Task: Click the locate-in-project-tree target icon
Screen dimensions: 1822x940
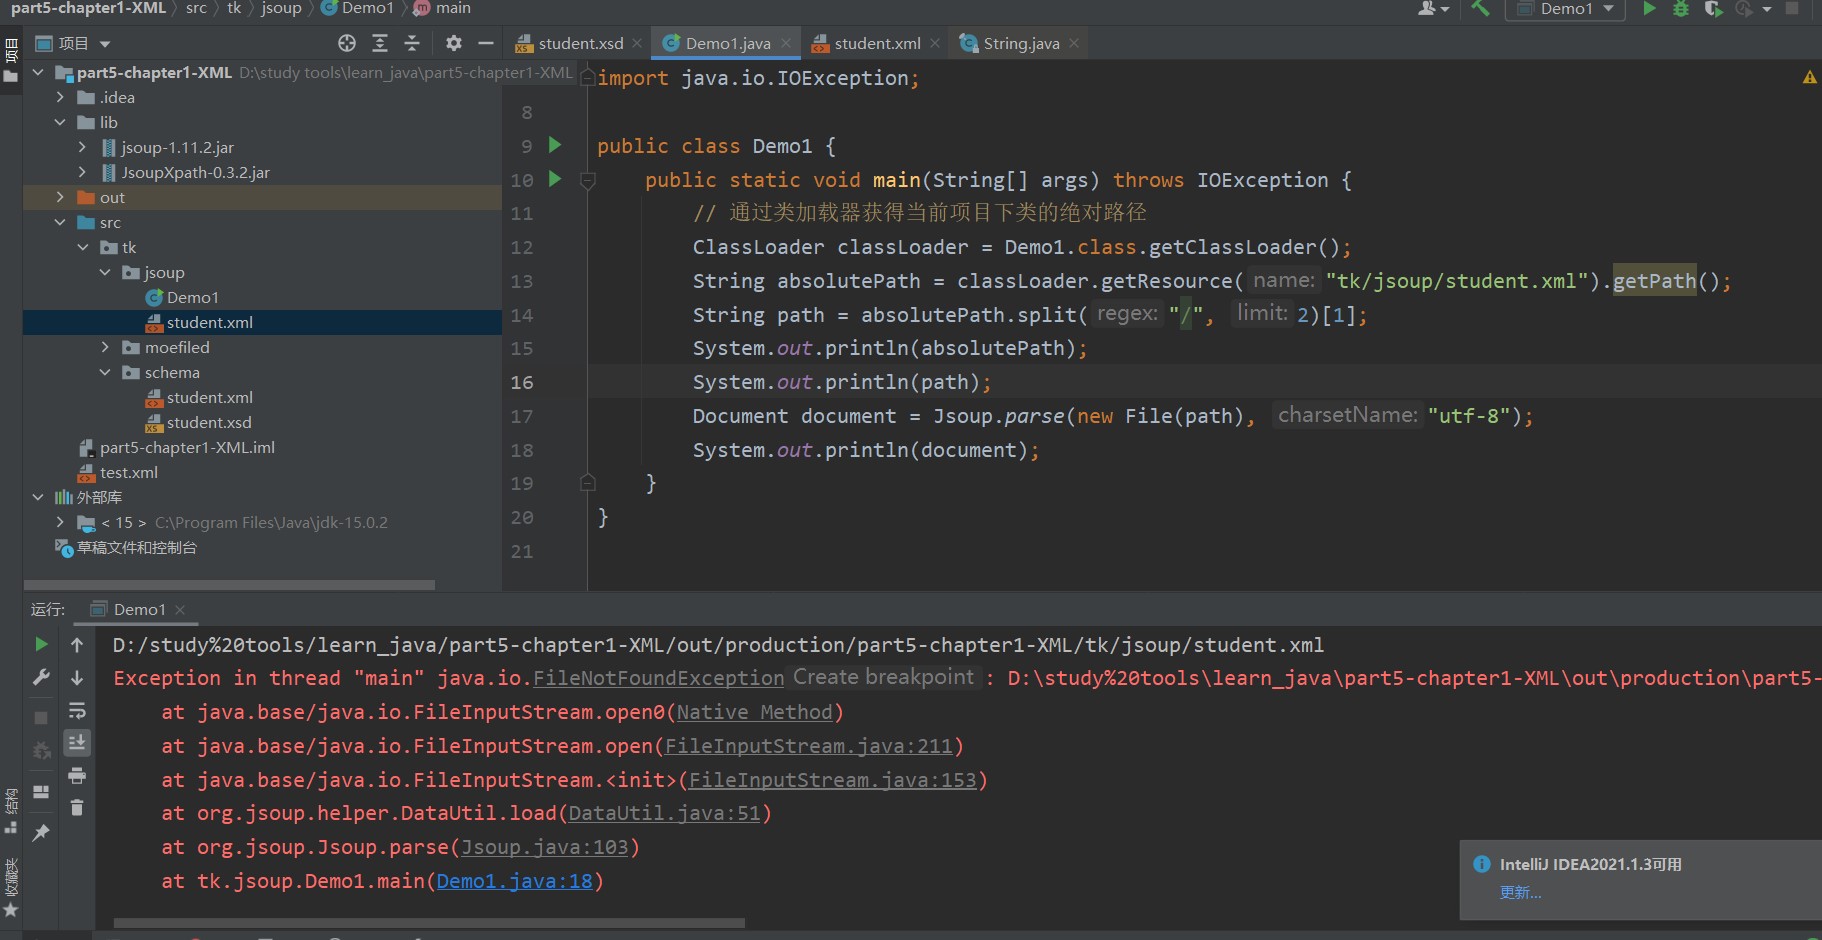Action: (347, 43)
